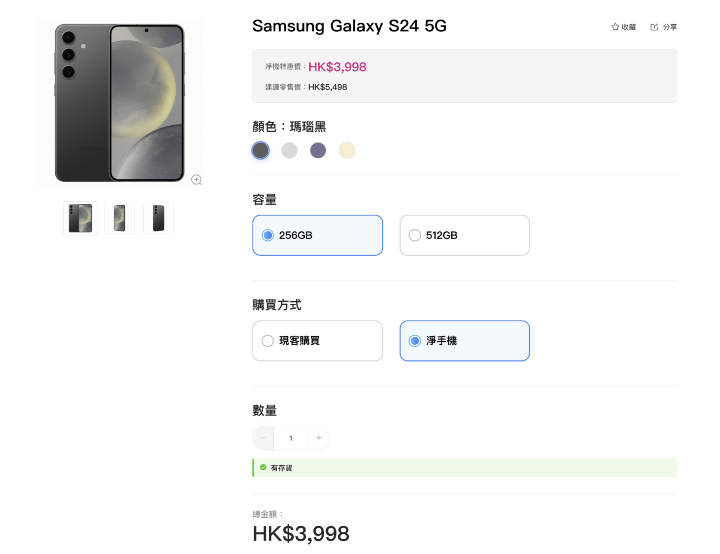This screenshot has height=554, width=720.
Task: View second thumbnail showing phone front
Action: click(119, 218)
